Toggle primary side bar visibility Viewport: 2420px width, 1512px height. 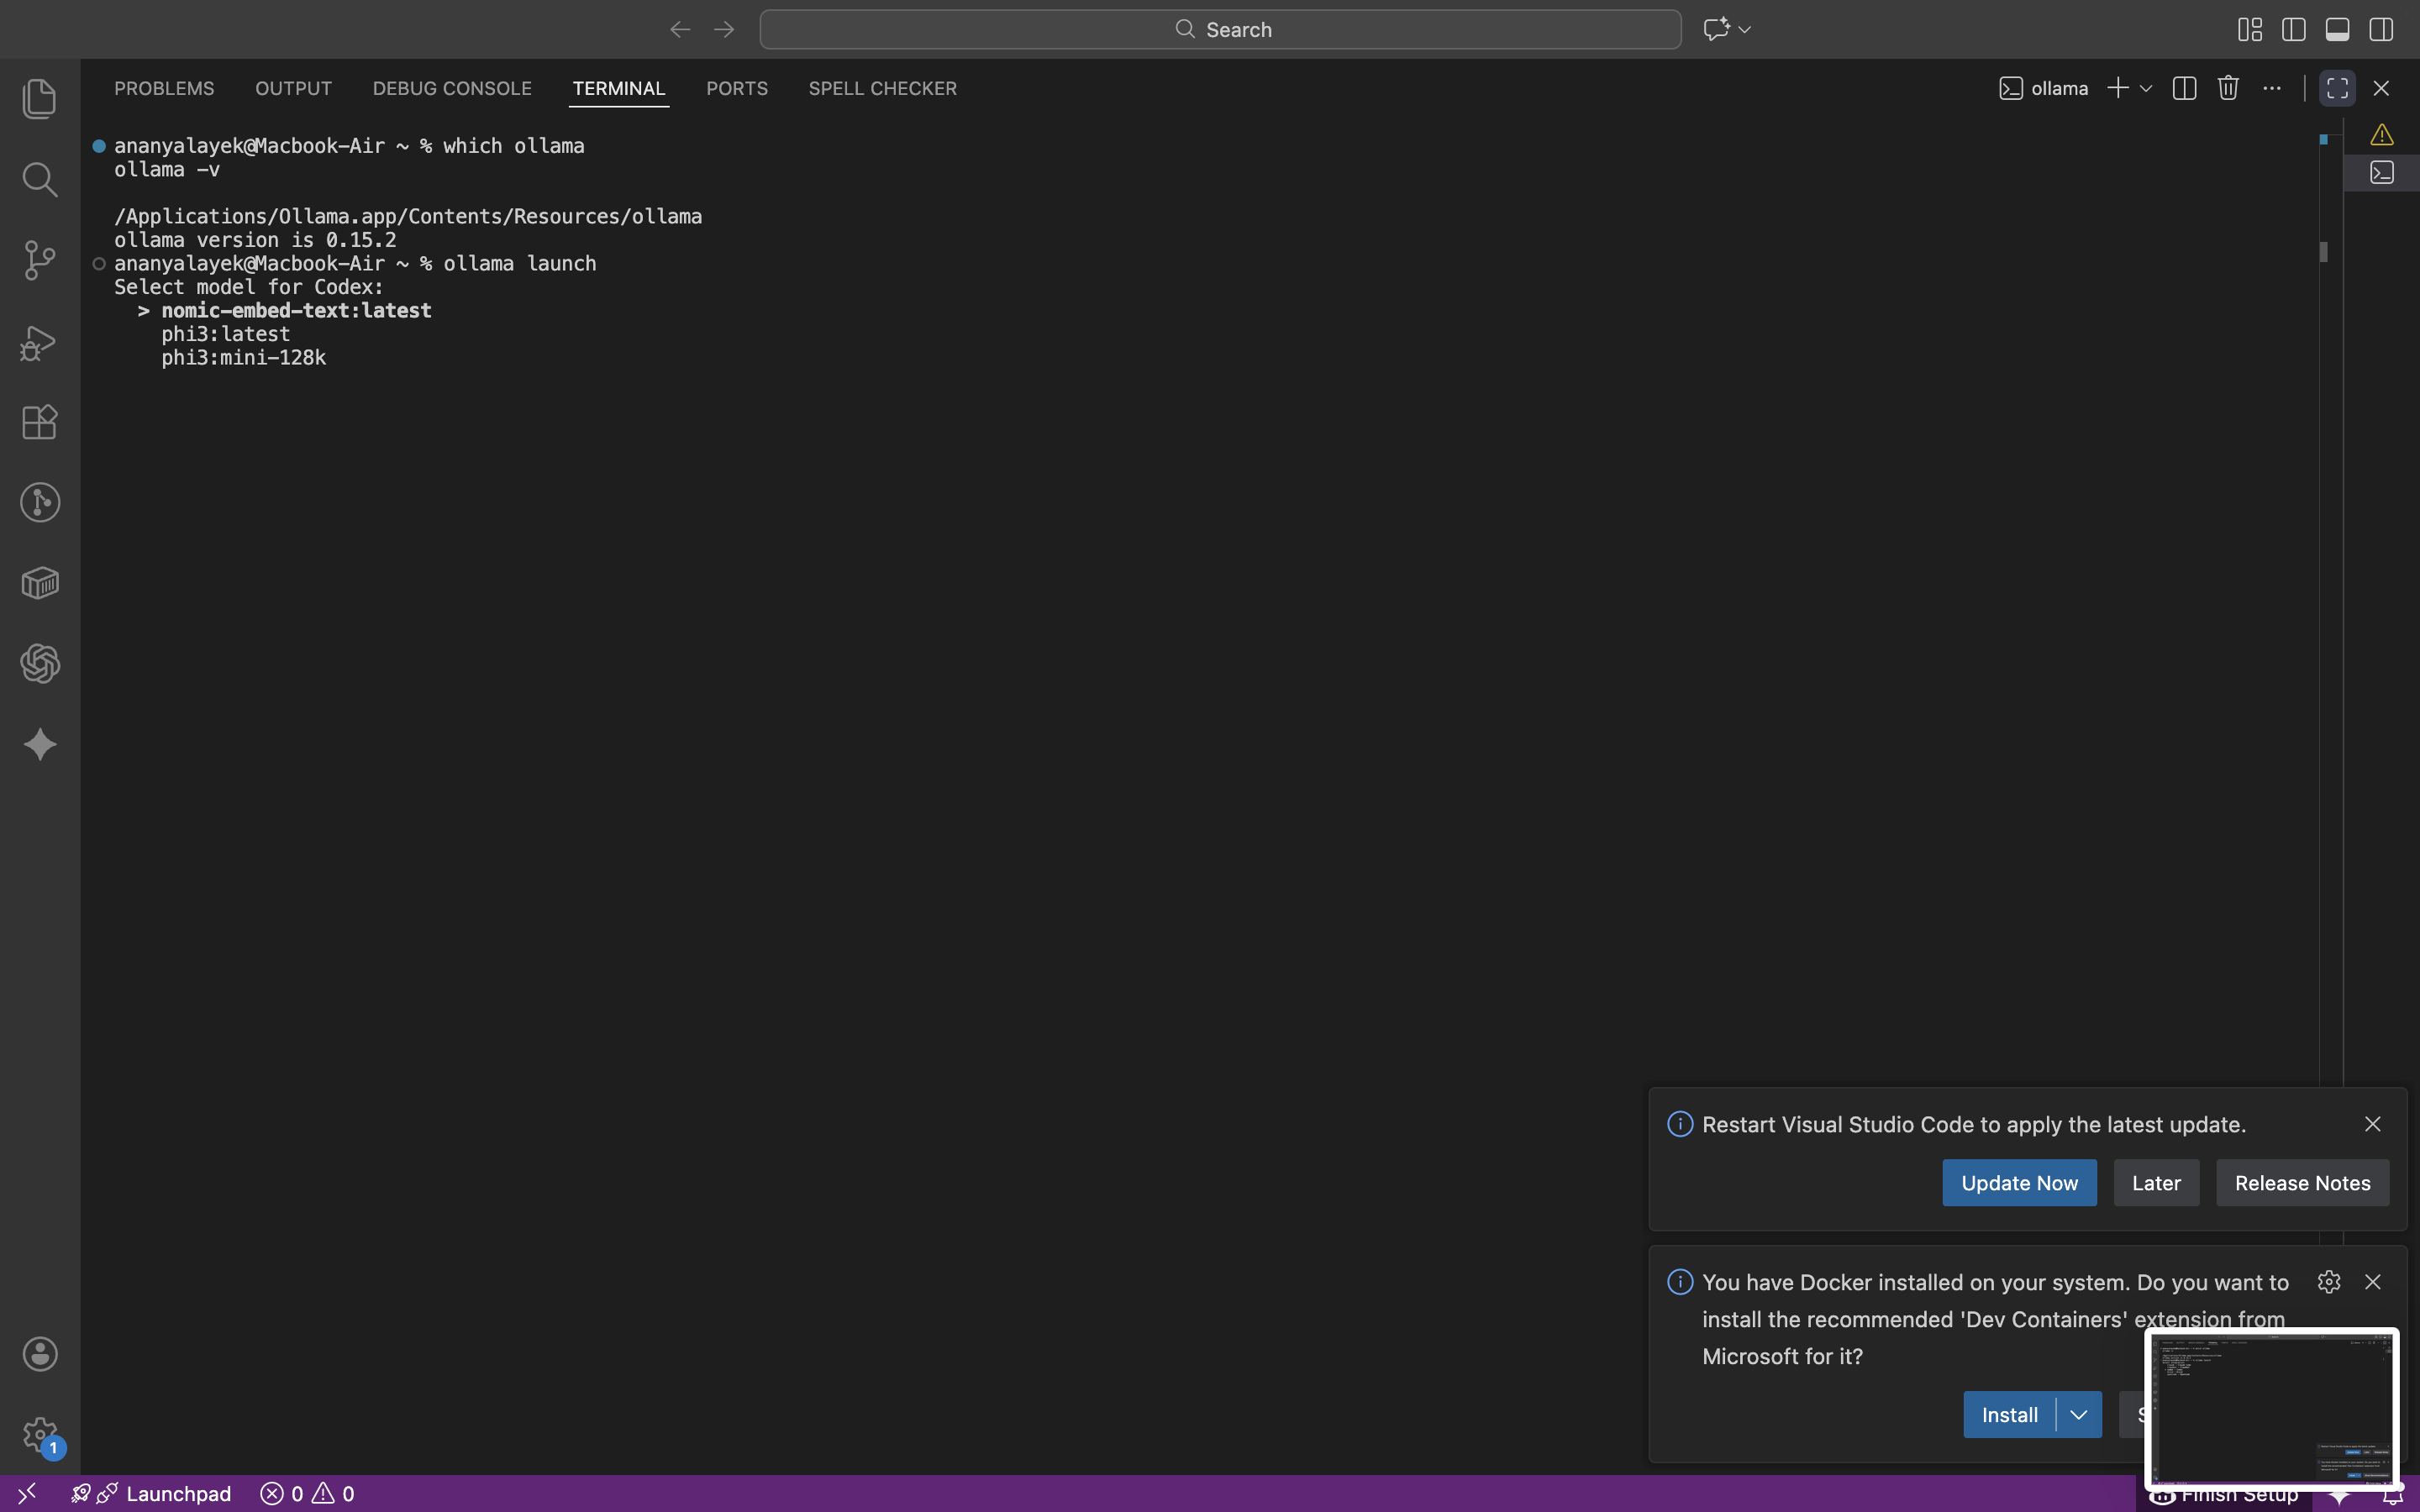(x=2294, y=29)
